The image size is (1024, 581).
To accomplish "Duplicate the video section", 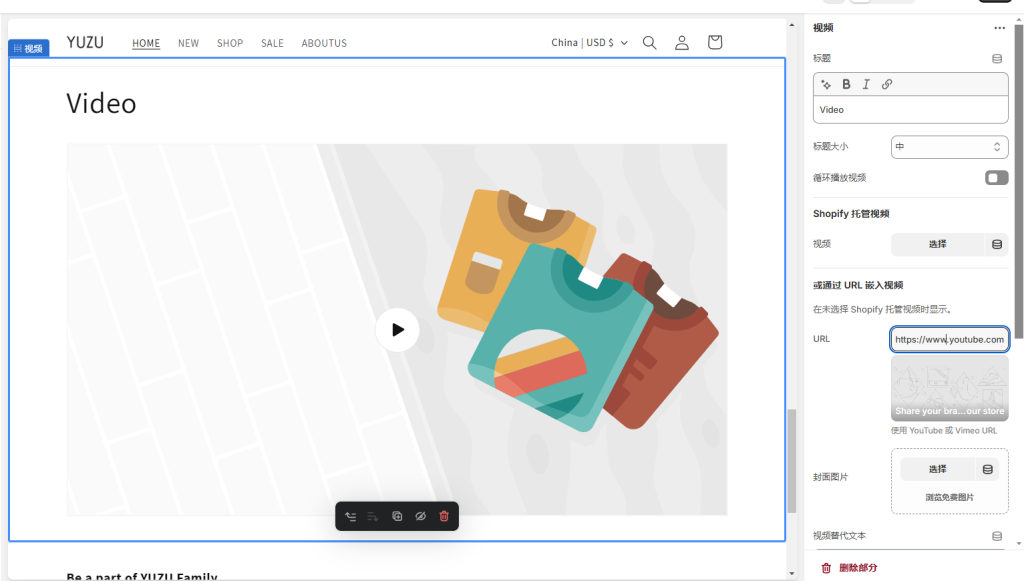I will (397, 516).
